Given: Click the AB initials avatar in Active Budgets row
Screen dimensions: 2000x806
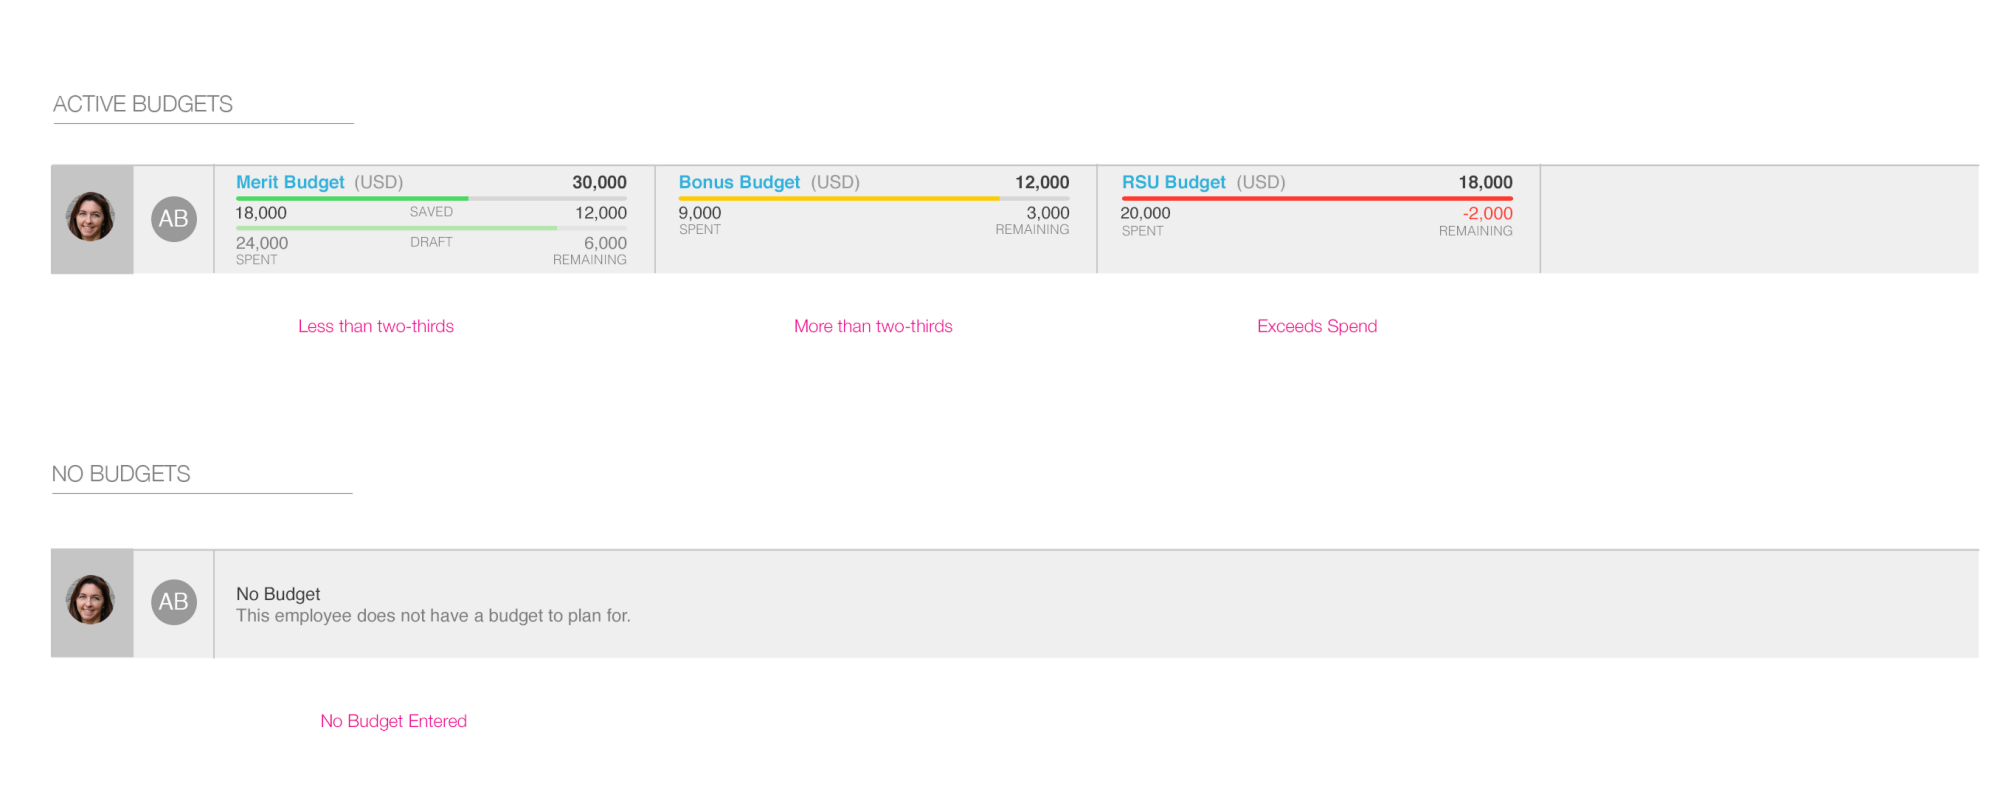Looking at the screenshot, I should [x=174, y=219].
